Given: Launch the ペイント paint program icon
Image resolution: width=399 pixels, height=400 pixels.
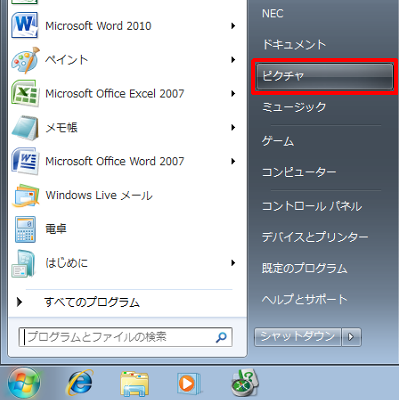Looking at the screenshot, I should [x=25, y=60].
